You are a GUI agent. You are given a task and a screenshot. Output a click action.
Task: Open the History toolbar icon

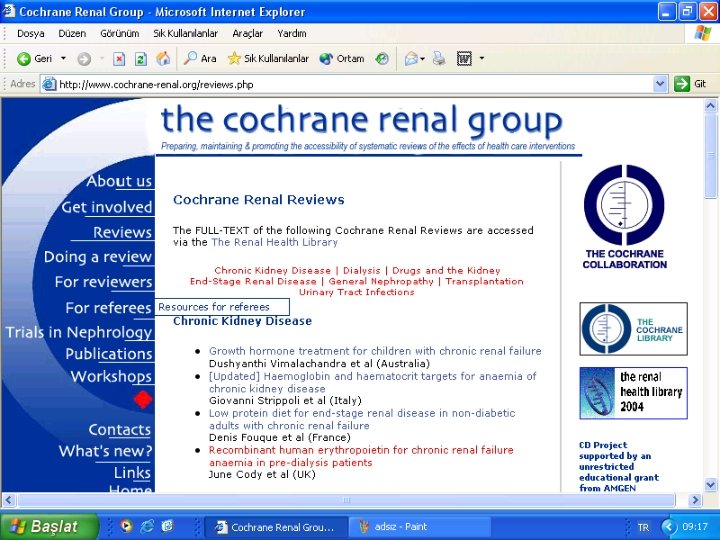(x=382, y=58)
